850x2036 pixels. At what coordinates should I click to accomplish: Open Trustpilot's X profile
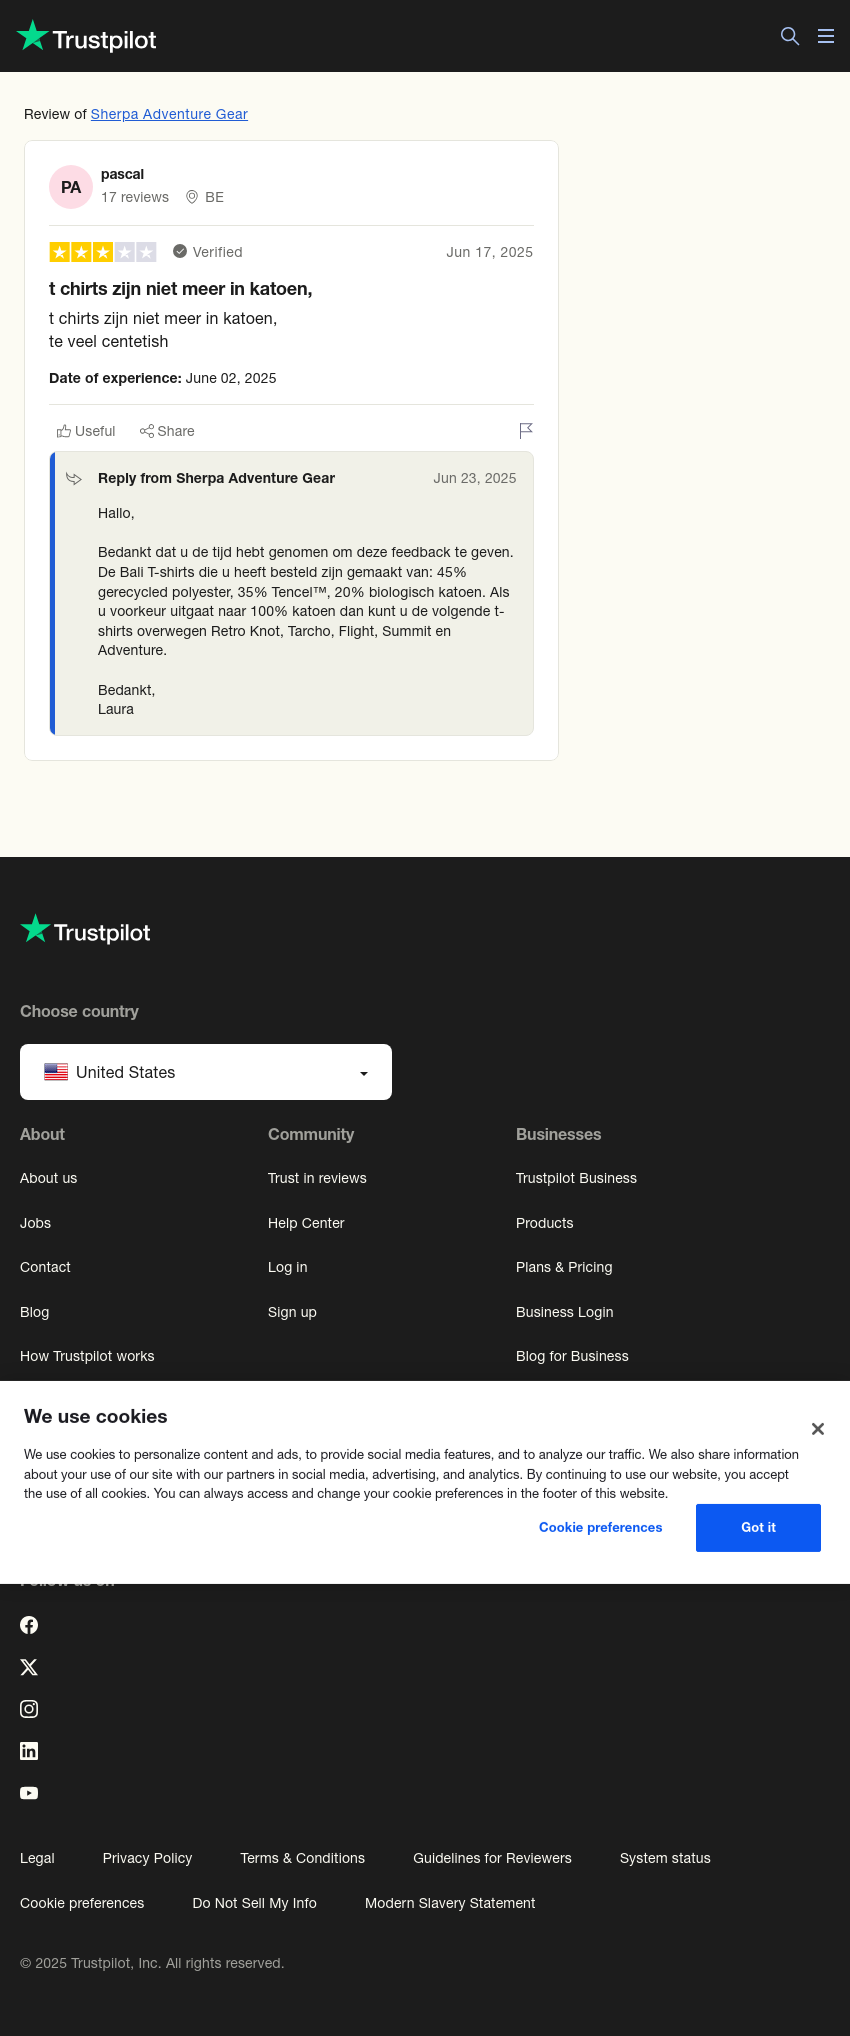29,1667
